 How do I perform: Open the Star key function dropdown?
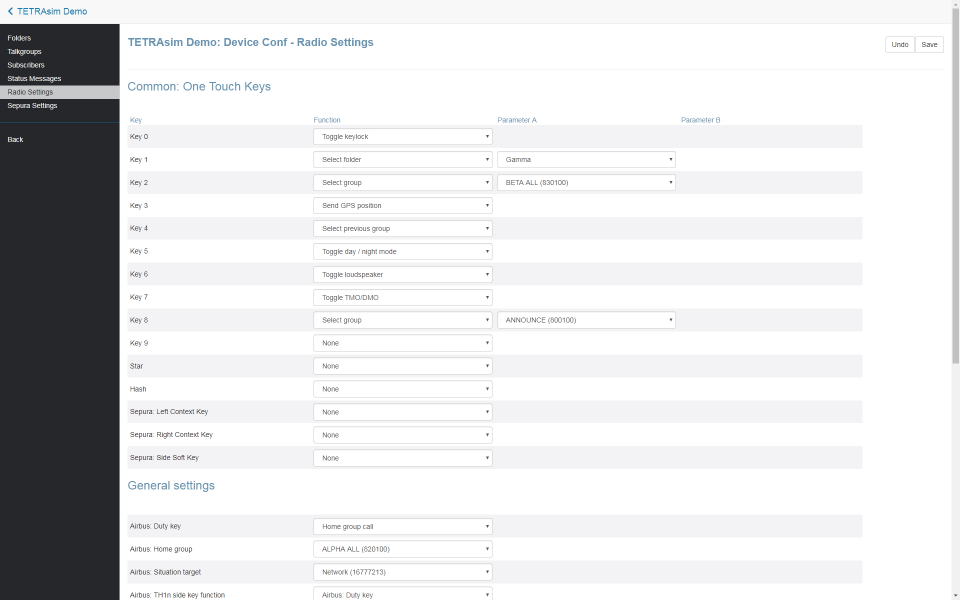pyautogui.click(x=402, y=366)
